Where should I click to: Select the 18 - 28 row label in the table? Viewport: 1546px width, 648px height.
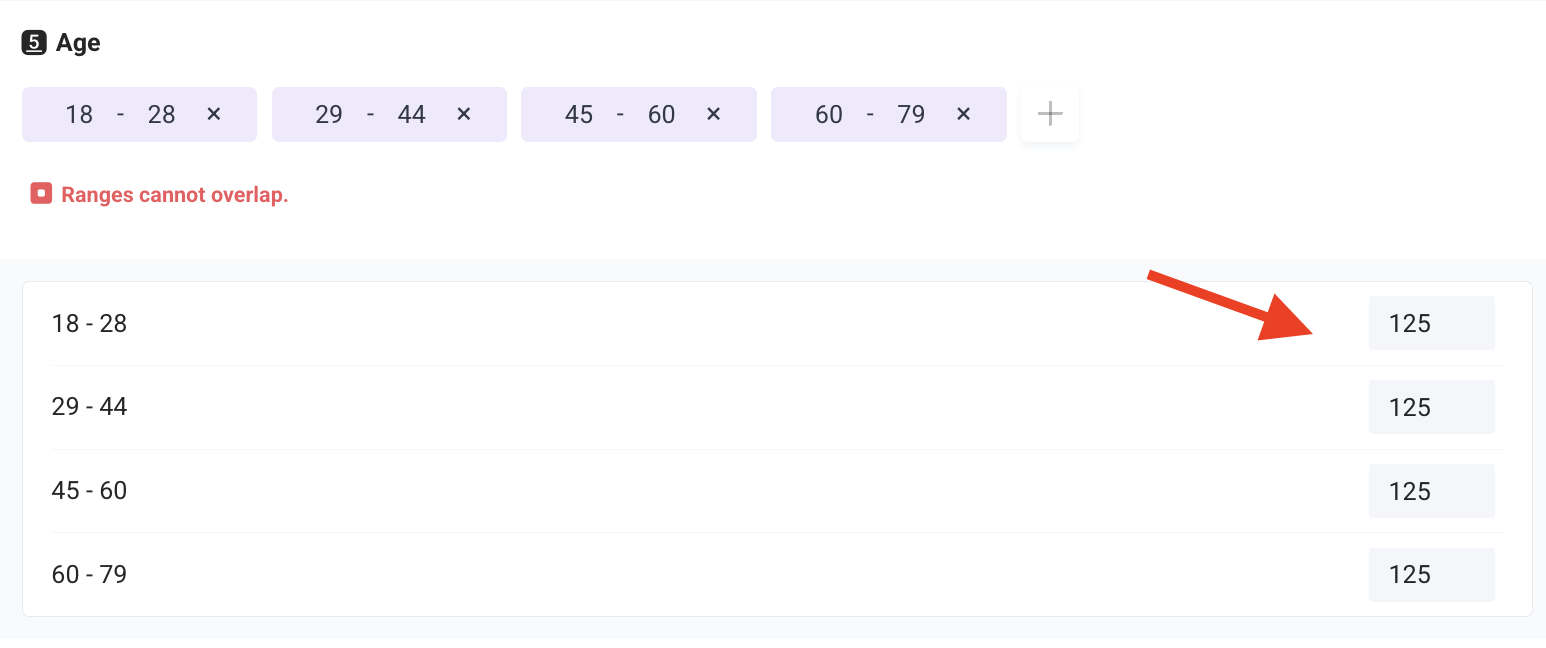(x=89, y=323)
